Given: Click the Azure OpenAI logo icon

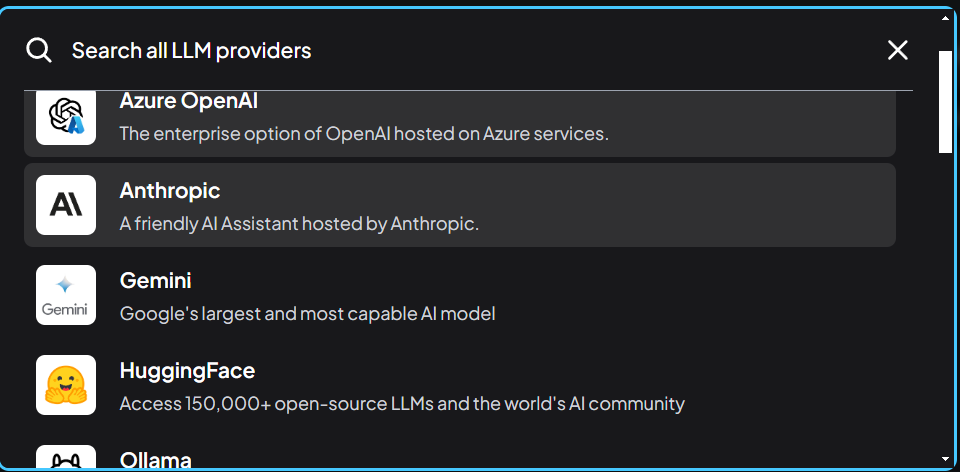Looking at the screenshot, I should click(x=66, y=118).
